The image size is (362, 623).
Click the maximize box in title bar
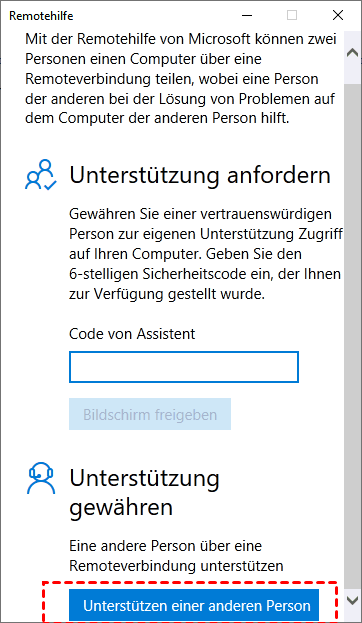292,15
